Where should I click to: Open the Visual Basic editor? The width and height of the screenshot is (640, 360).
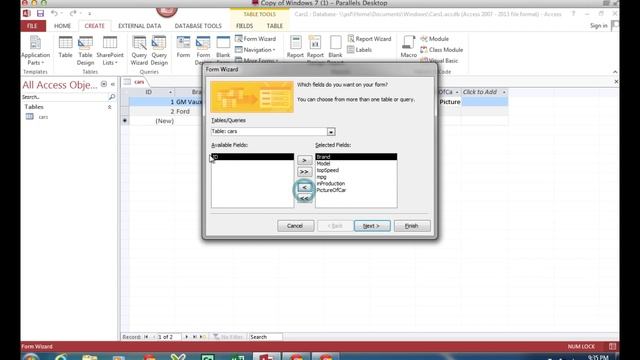click(440, 60)
